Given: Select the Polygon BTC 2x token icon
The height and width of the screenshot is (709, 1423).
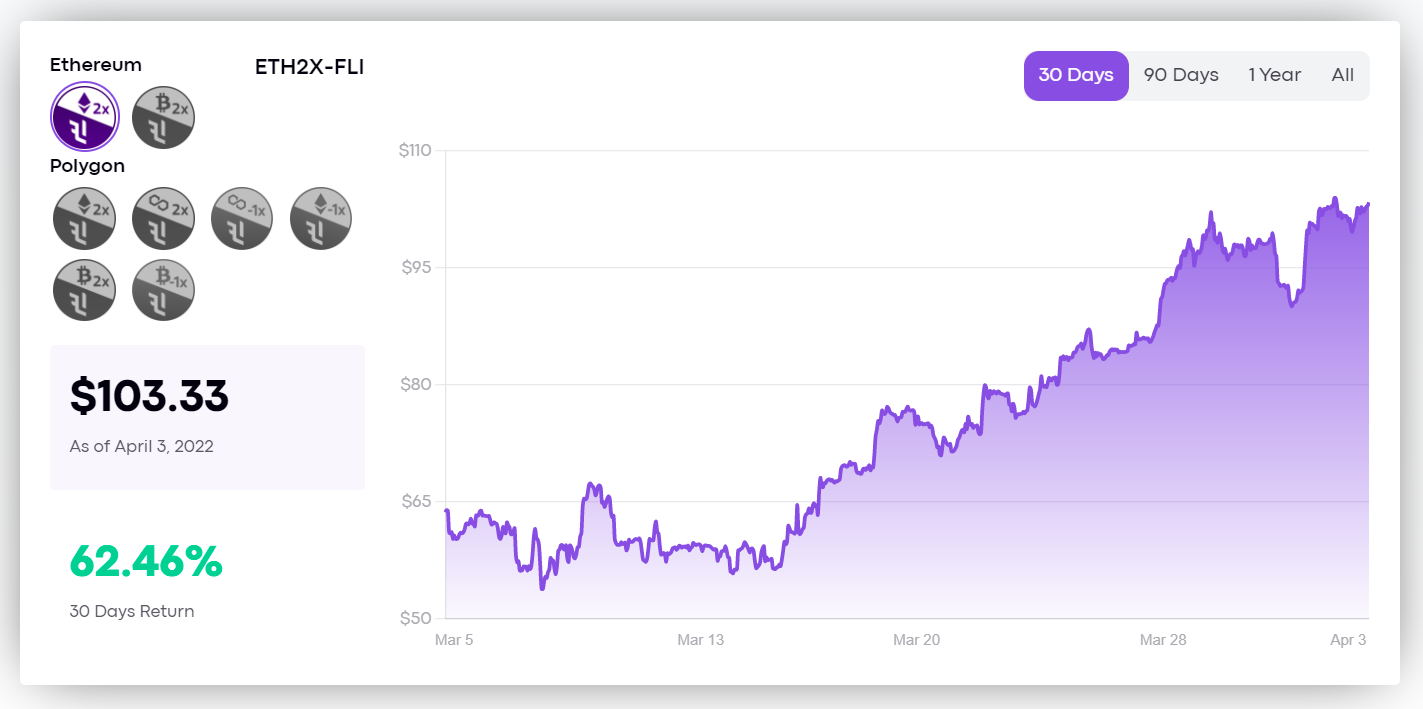Looking at the screenshot, I should [x=85, y=289].
